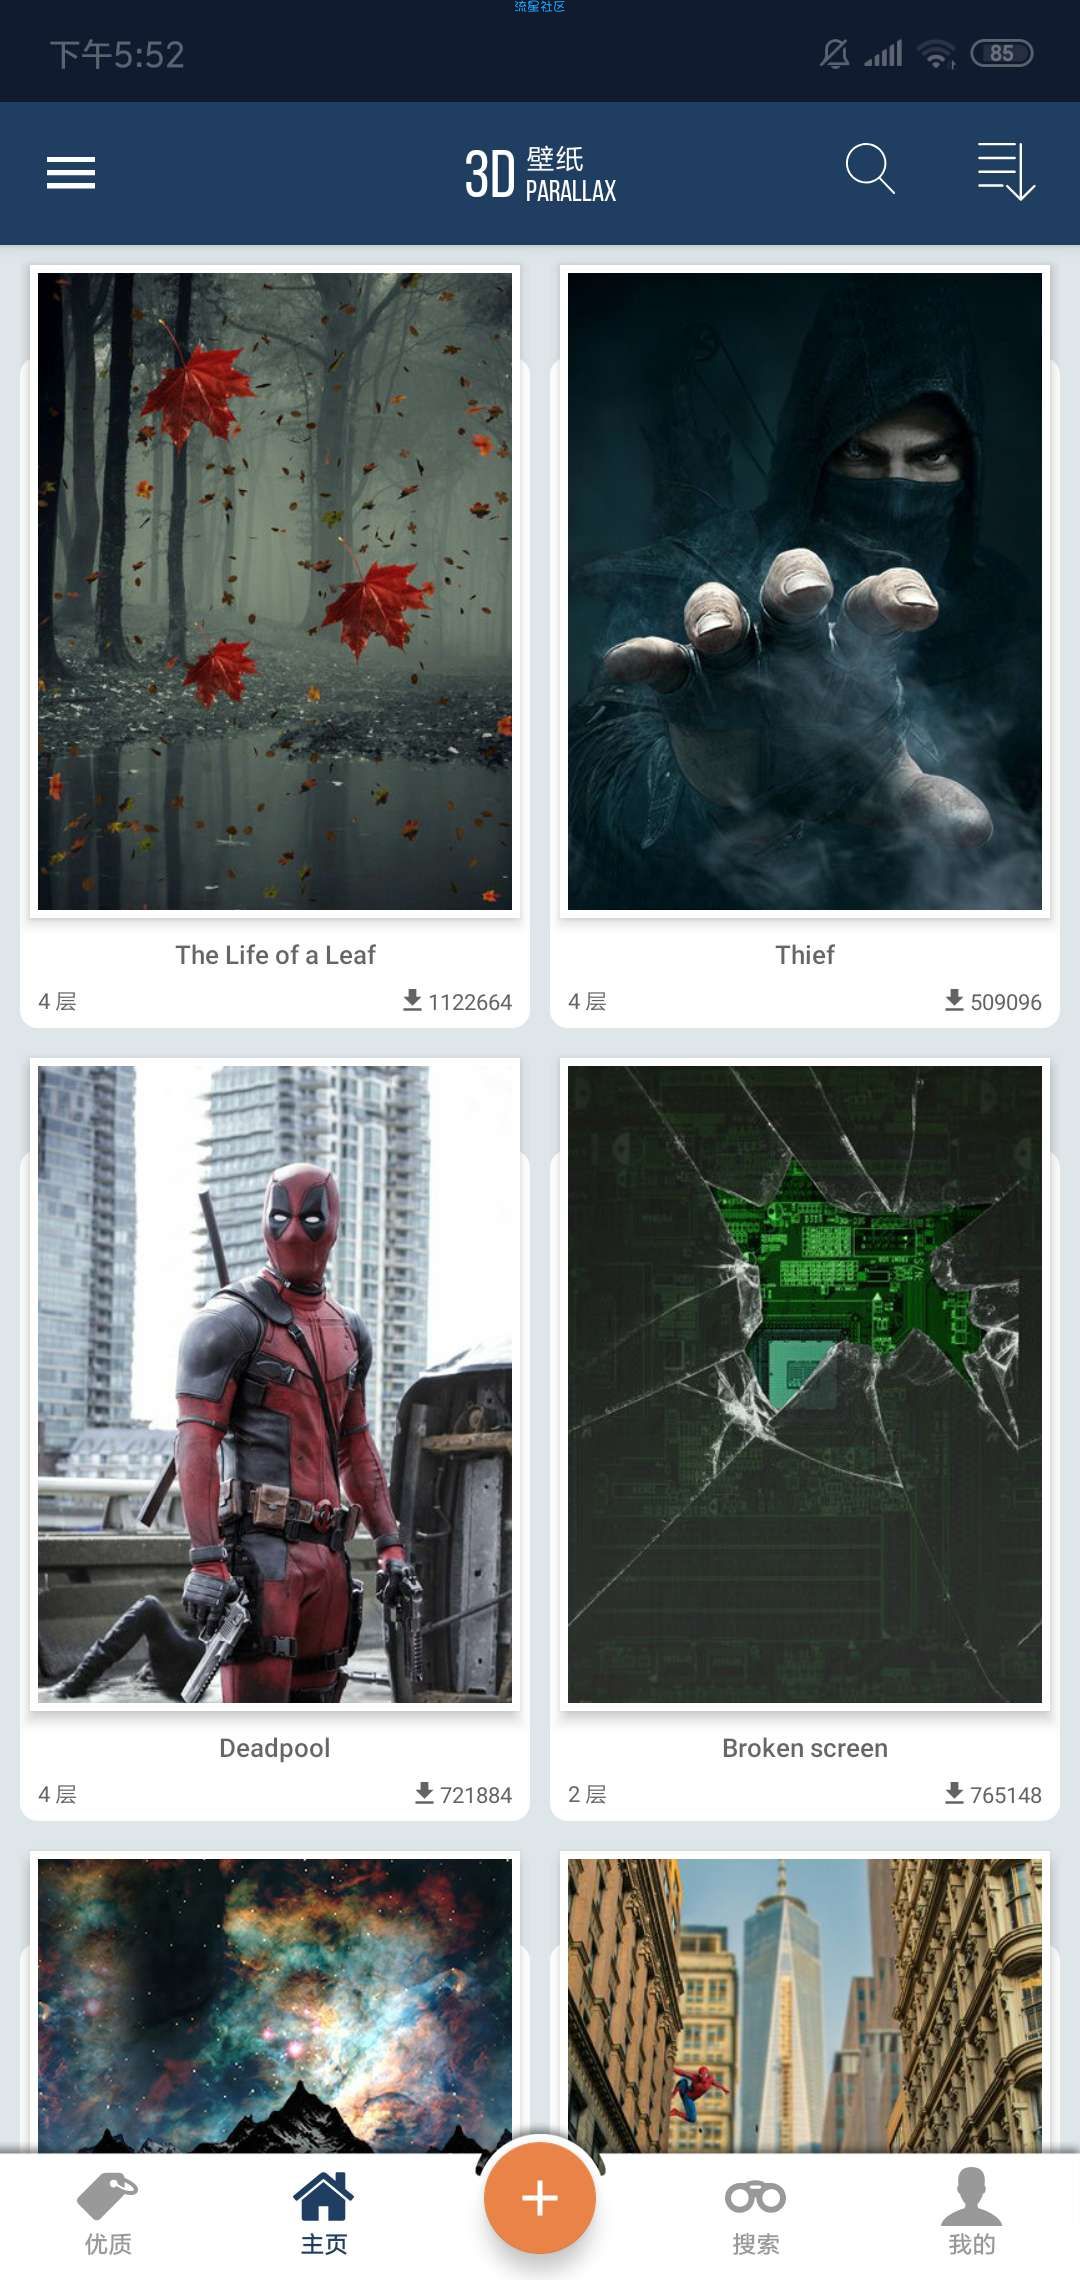Tap download icon beside 1122664
The width and height of the screenshot is (1080, 2280).
(x=412, y=1000)
